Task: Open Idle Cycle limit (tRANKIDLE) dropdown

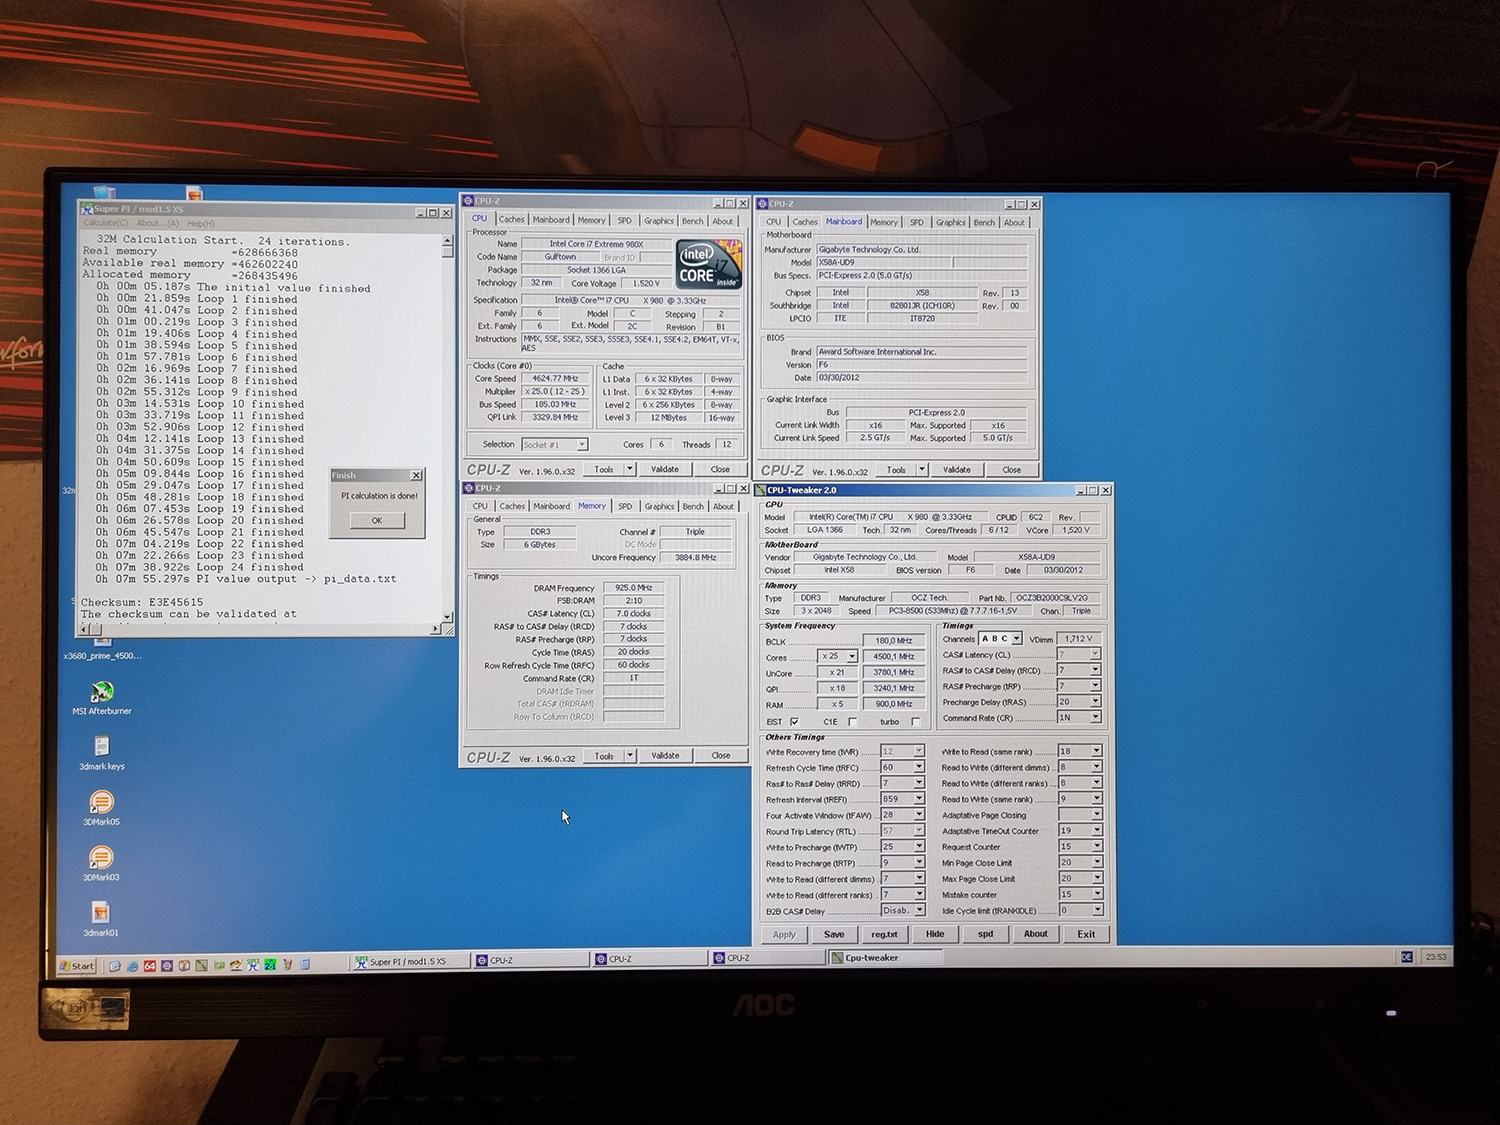Action: (1097, 910)
